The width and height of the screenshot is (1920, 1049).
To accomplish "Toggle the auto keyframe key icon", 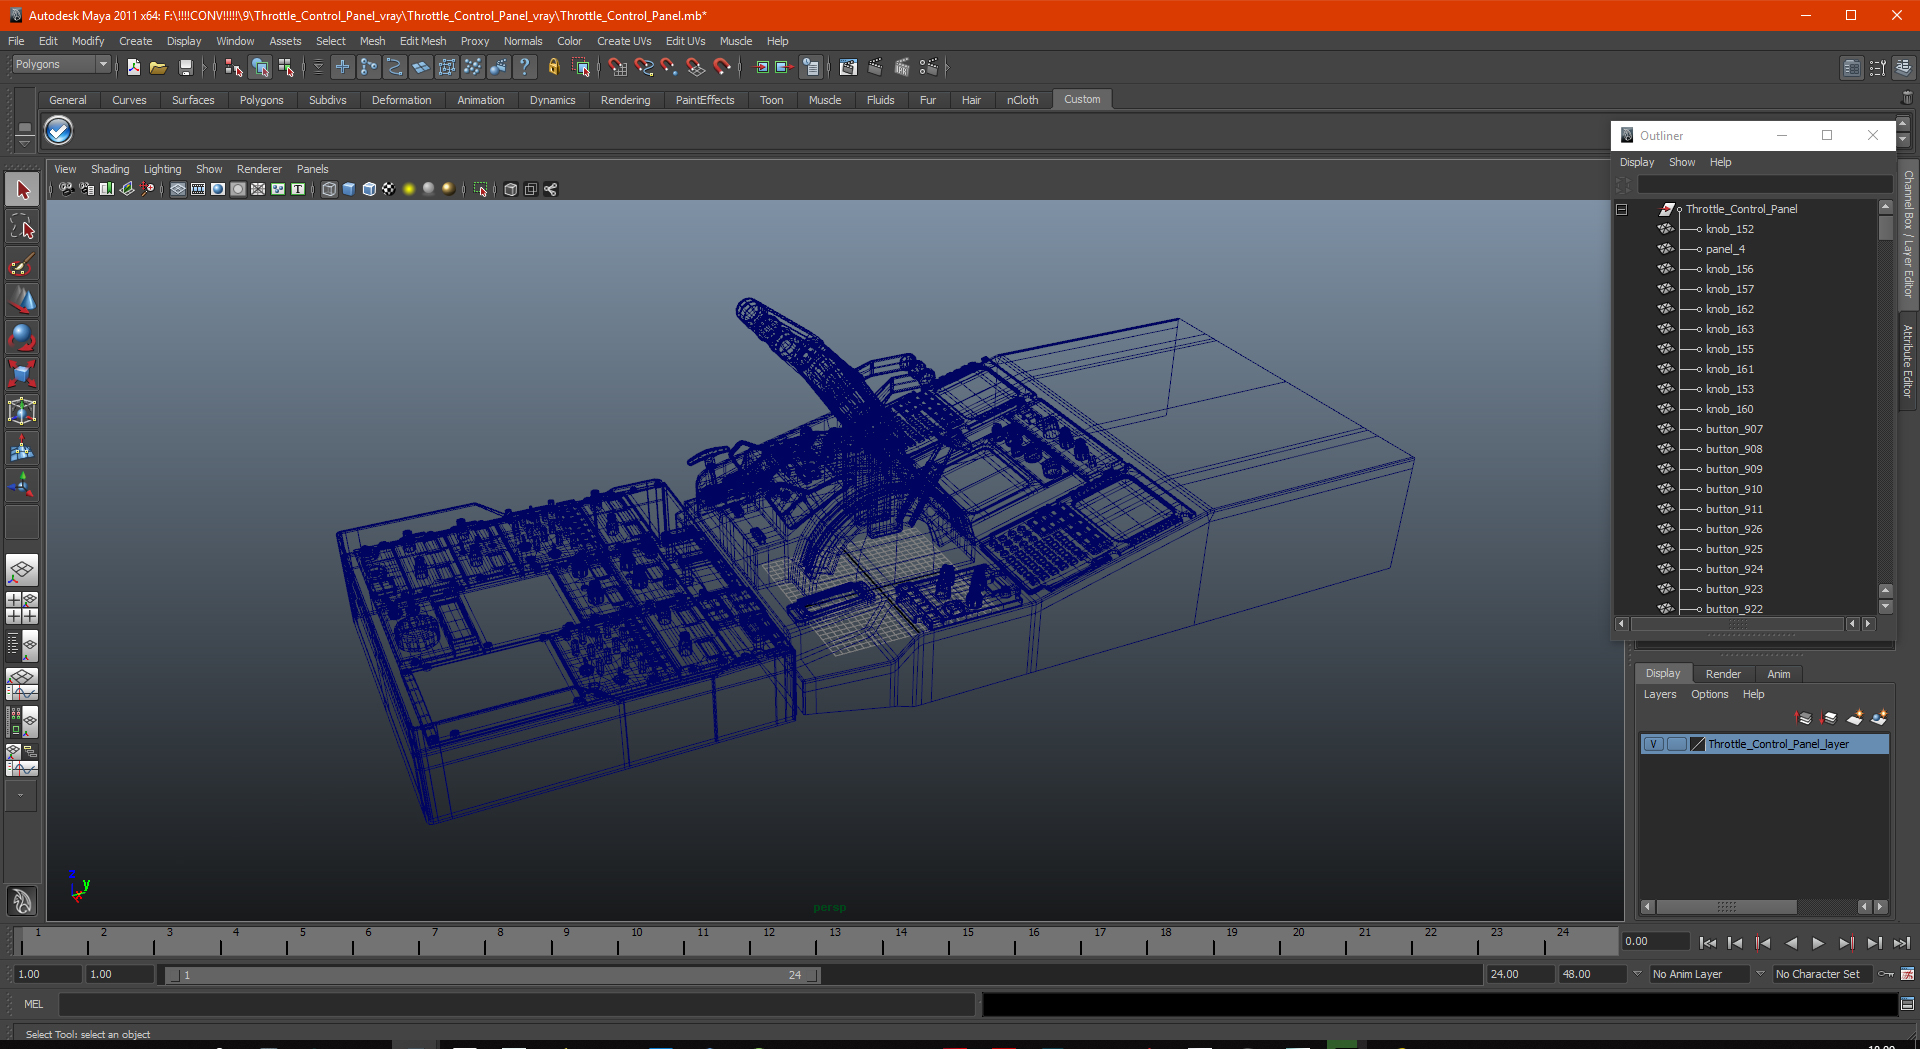I will [x=1885, y=974].
